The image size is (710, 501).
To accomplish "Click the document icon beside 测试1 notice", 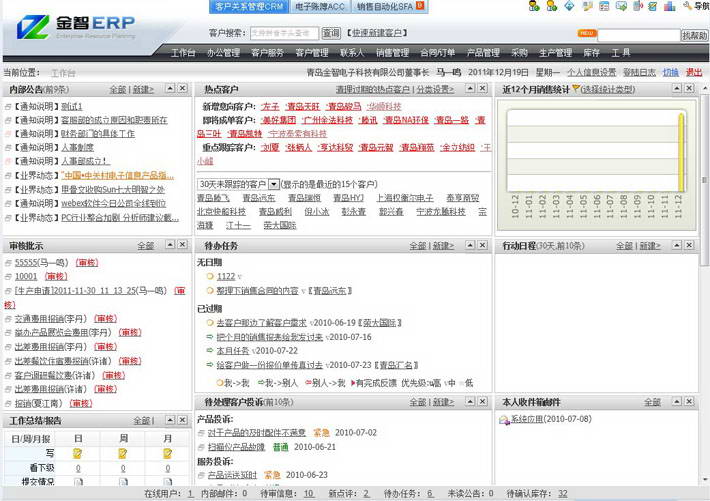I will (x=8, y=107).
